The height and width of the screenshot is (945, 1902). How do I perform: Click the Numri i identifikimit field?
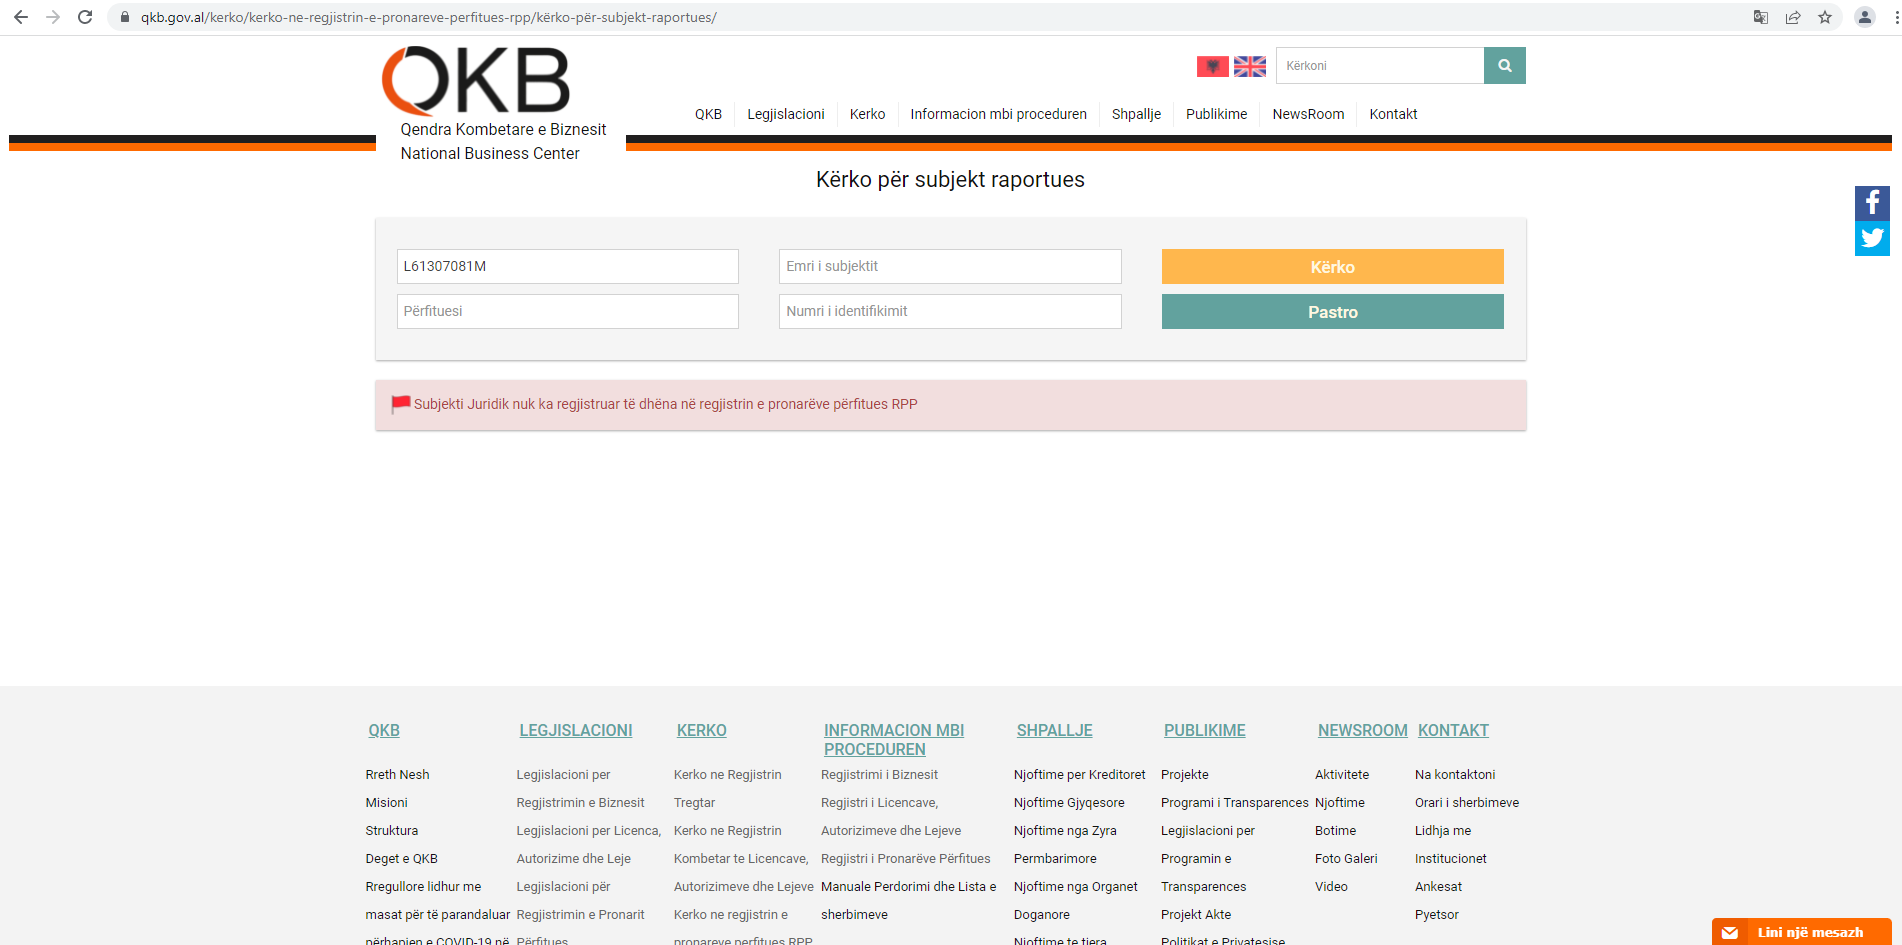[x=949, y=311]
